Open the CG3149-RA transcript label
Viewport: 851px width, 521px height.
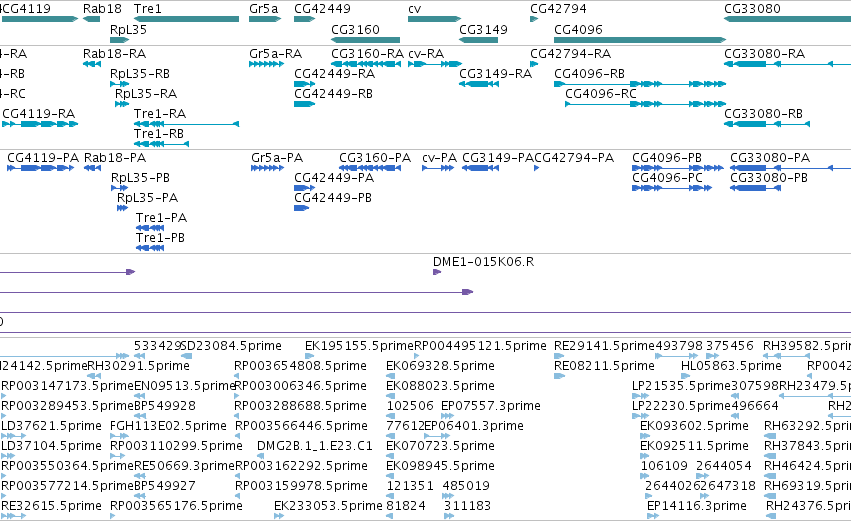click(x=496, y=74)
